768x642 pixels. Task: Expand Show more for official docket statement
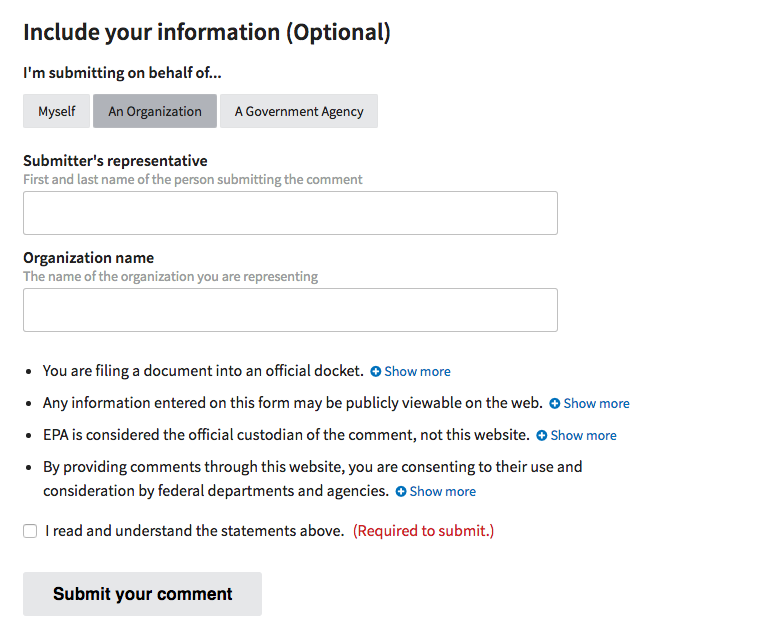click(x=417, y=371)
